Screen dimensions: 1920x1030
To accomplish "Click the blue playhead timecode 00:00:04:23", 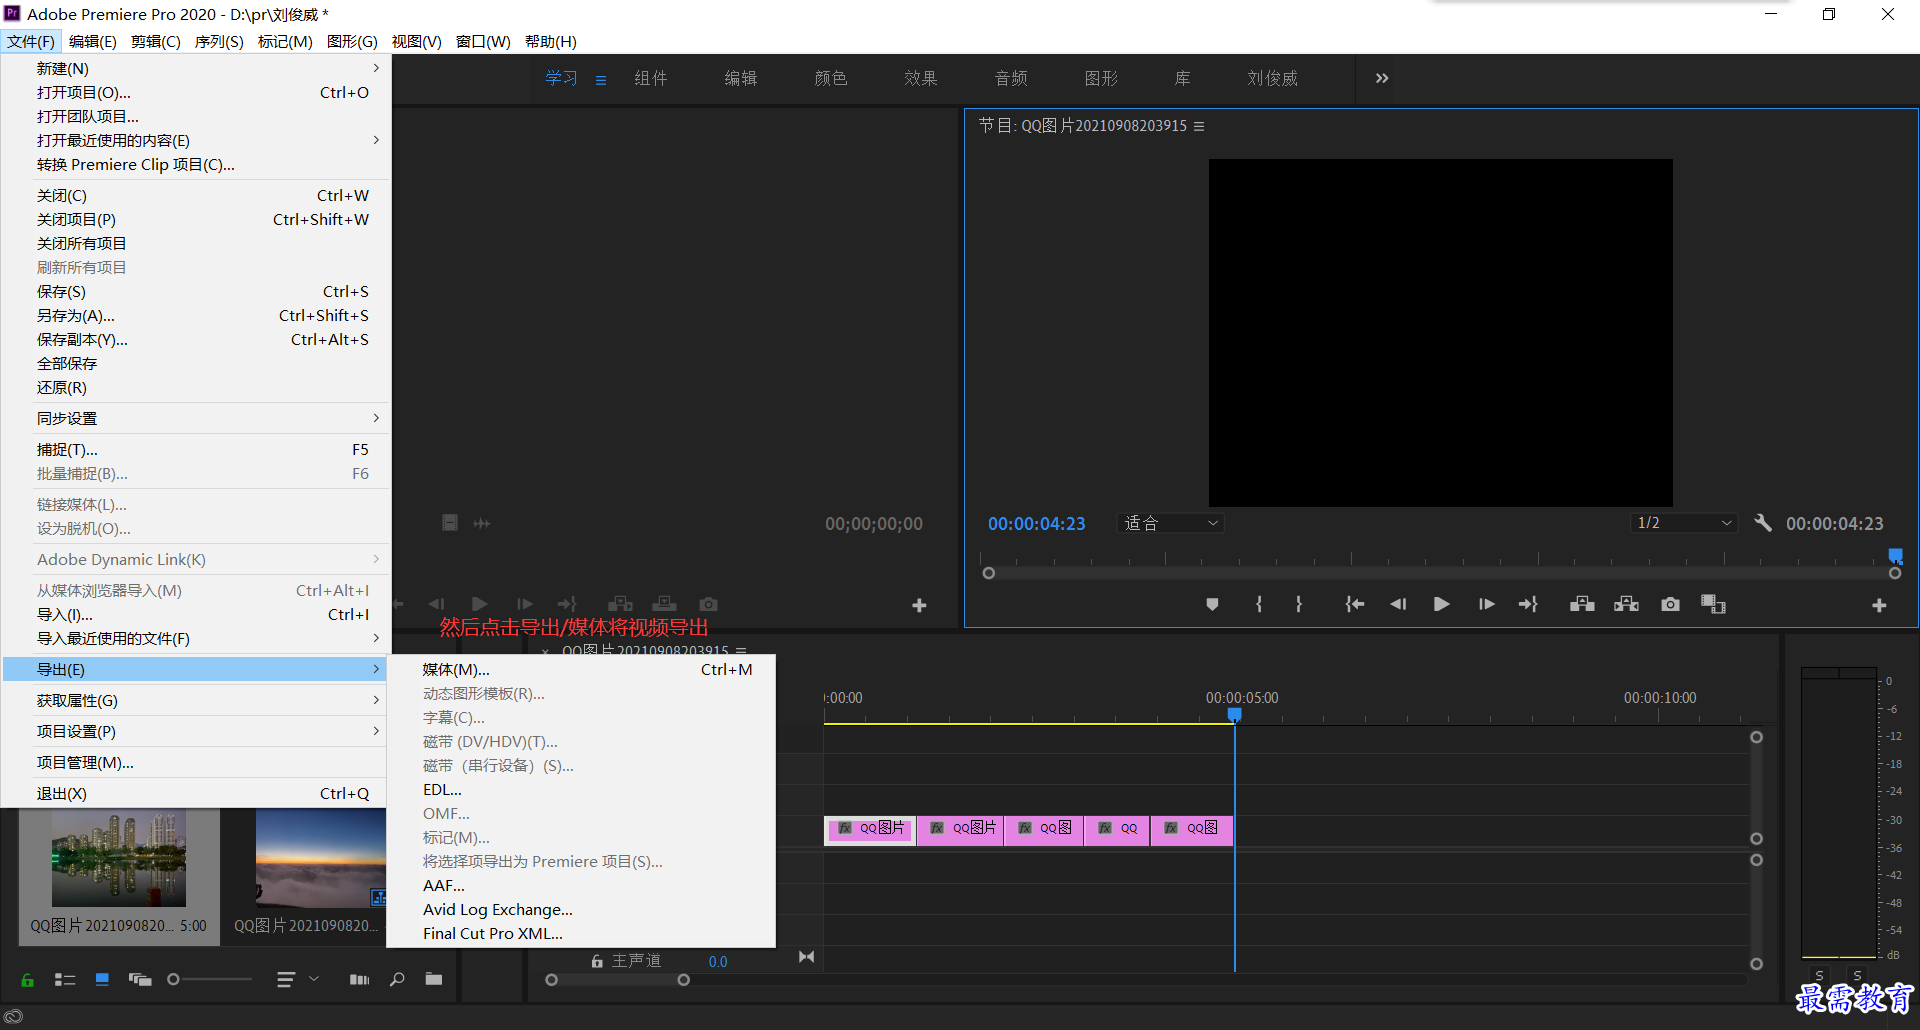I will (1036, 523).
